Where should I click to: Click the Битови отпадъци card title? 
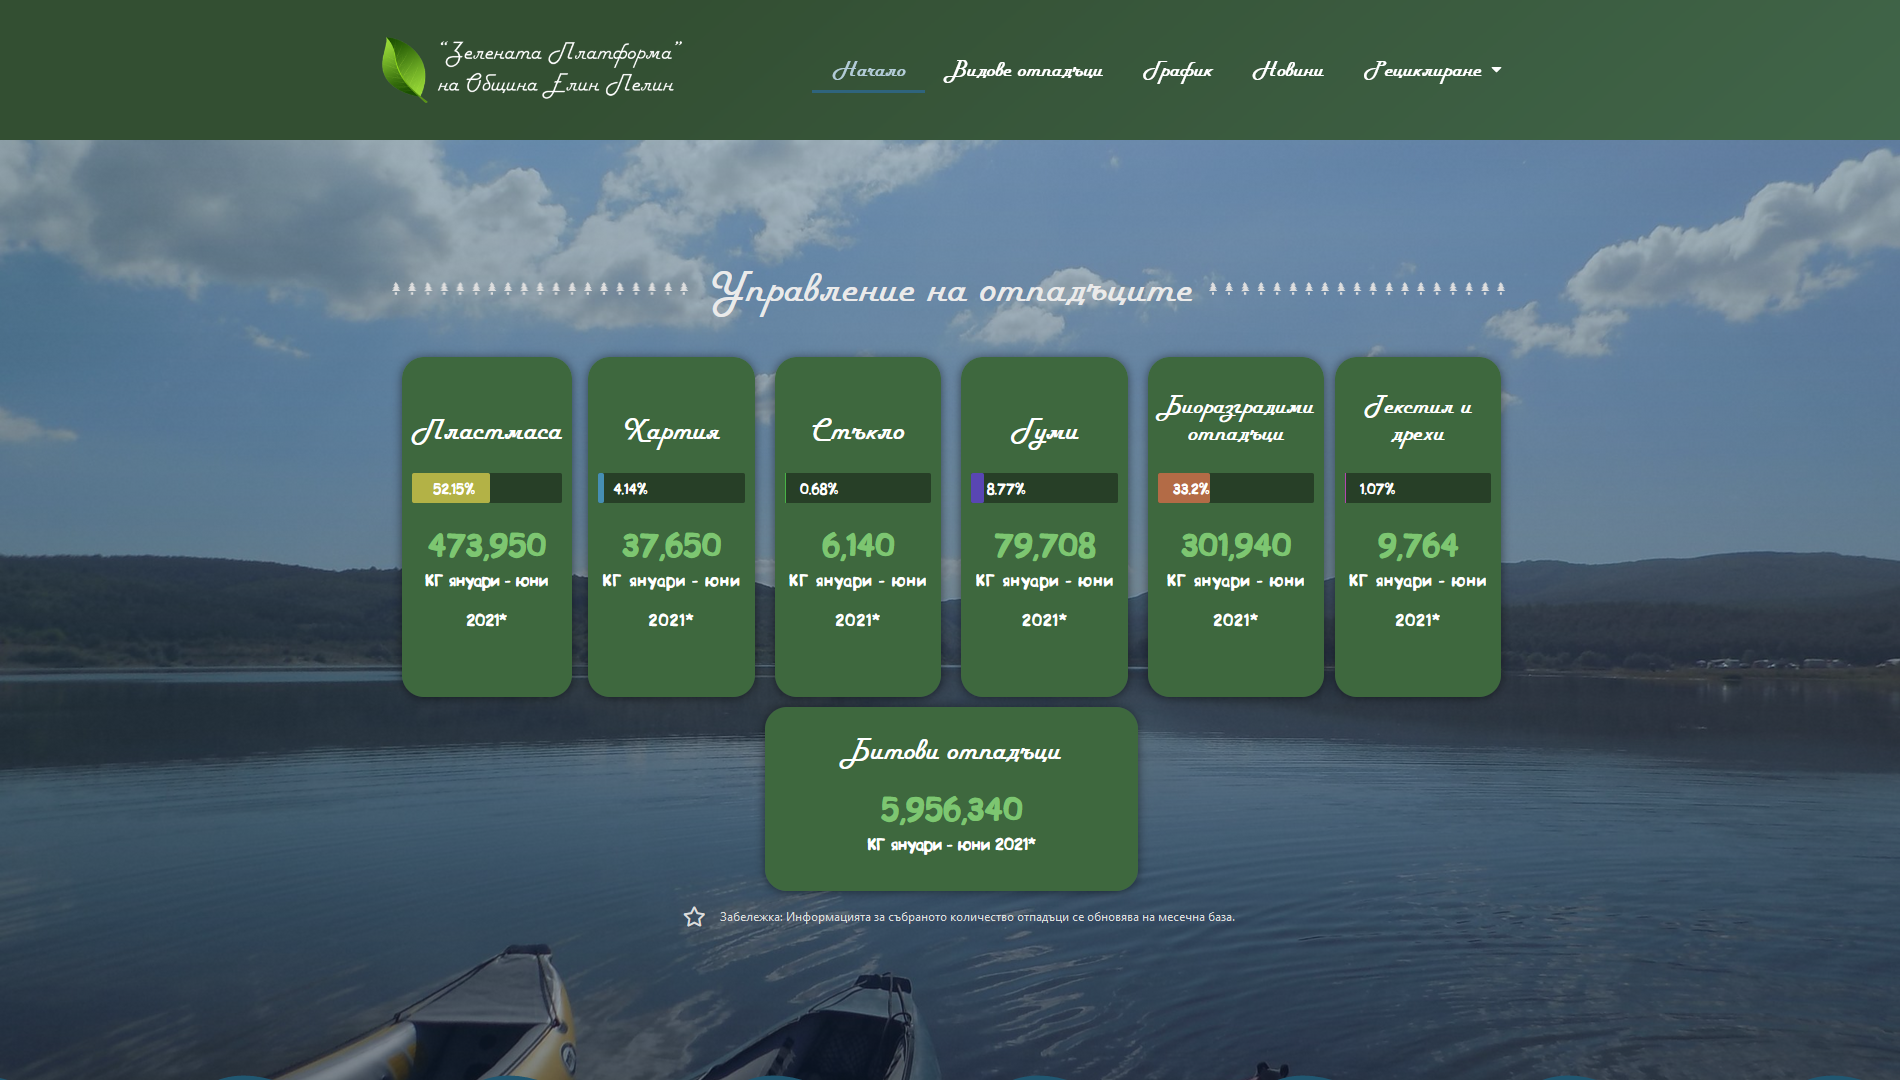click(950, 752)
